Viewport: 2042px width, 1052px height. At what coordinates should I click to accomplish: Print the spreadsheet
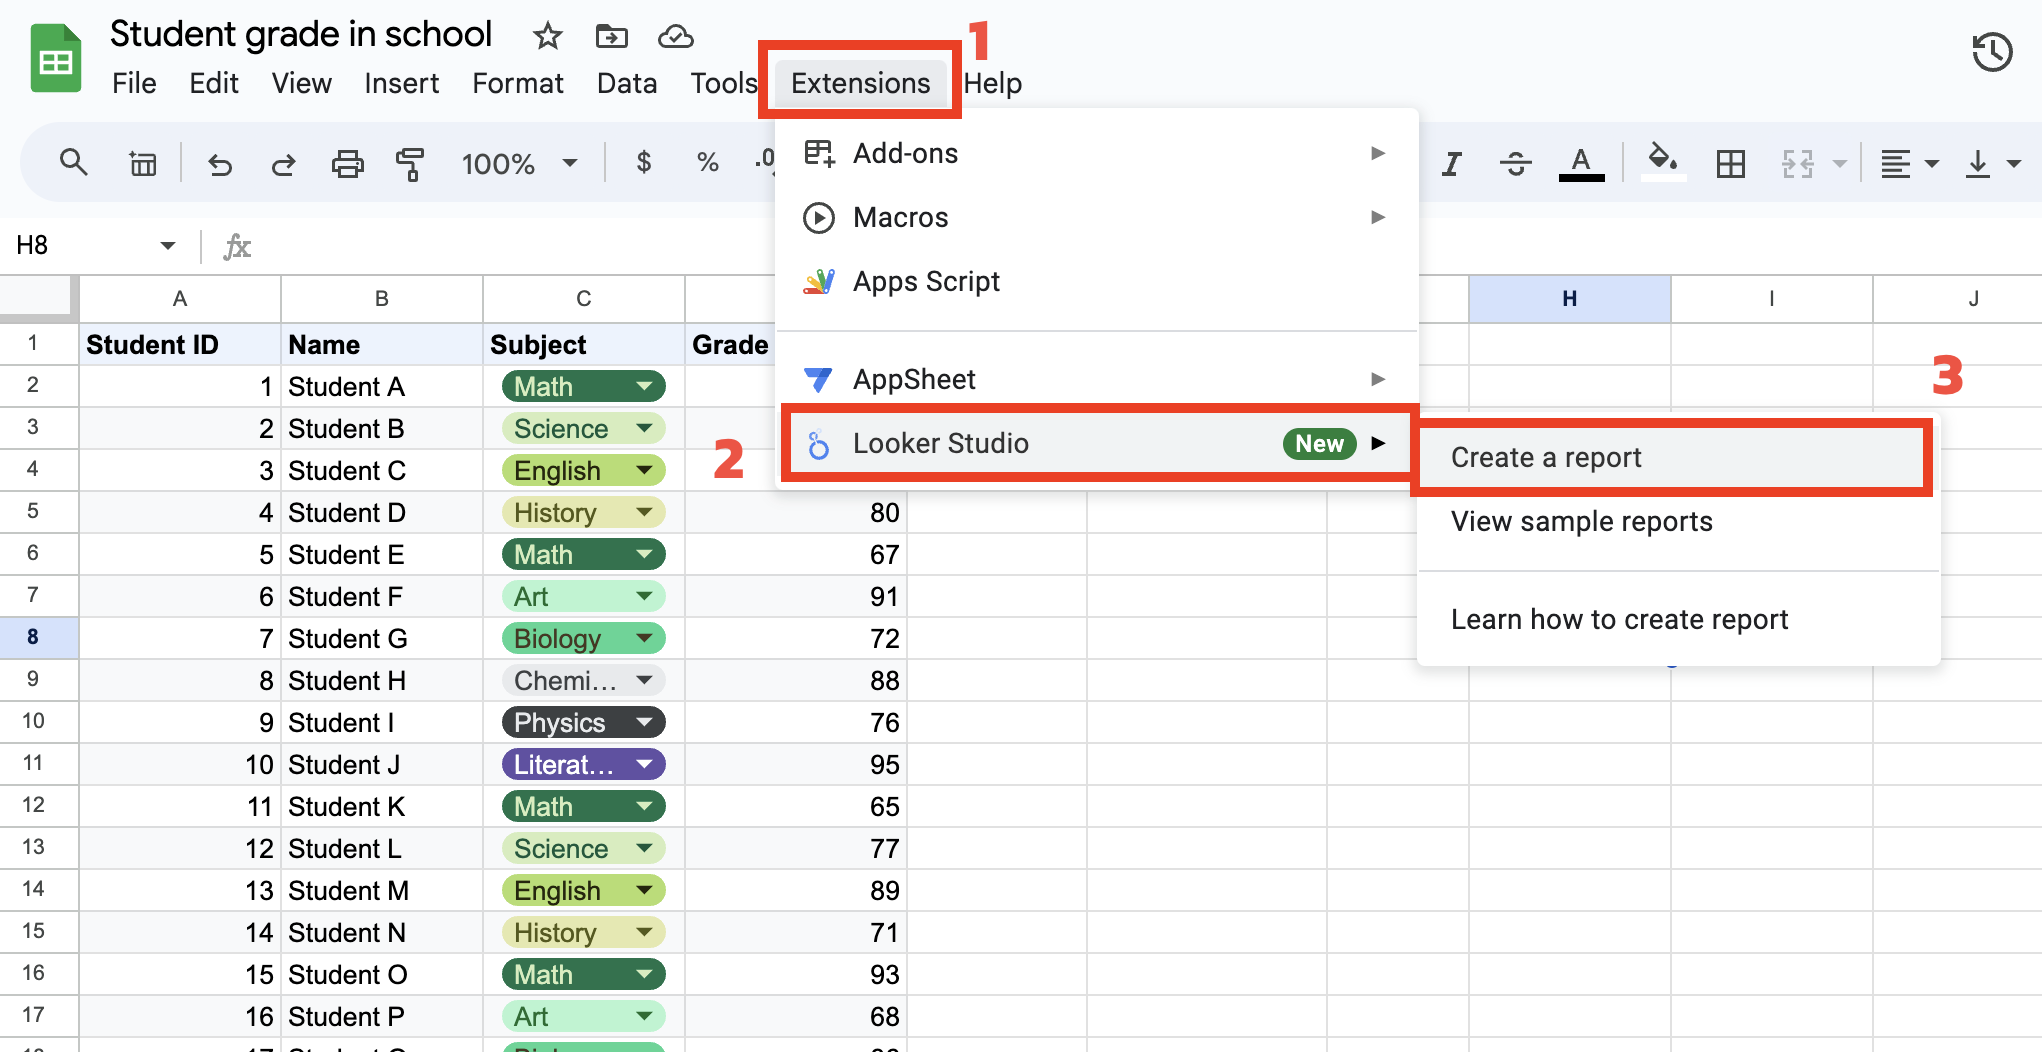point(347,162)
